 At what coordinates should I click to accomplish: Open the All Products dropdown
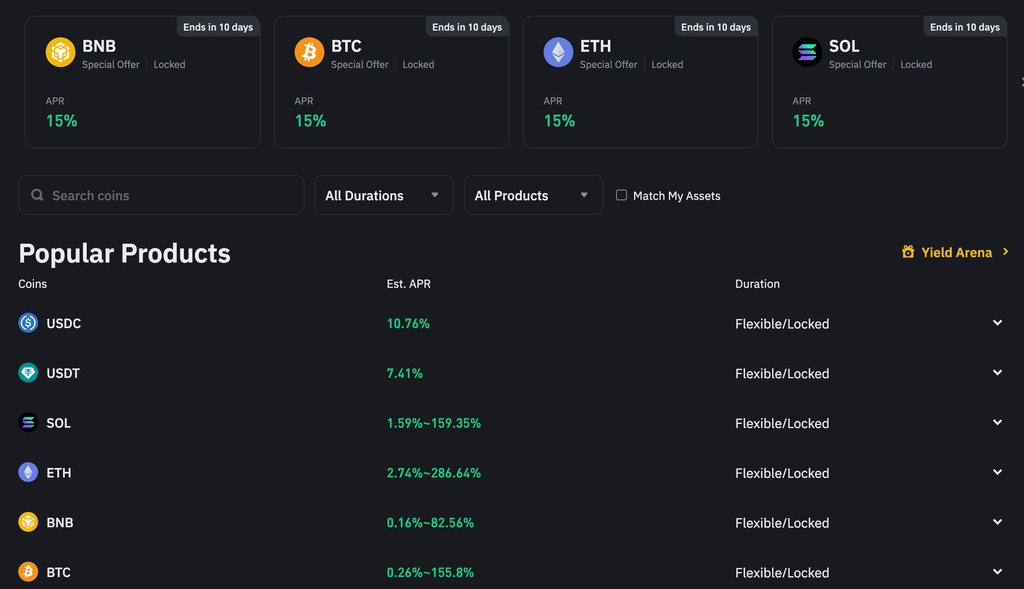pos(533,195)
